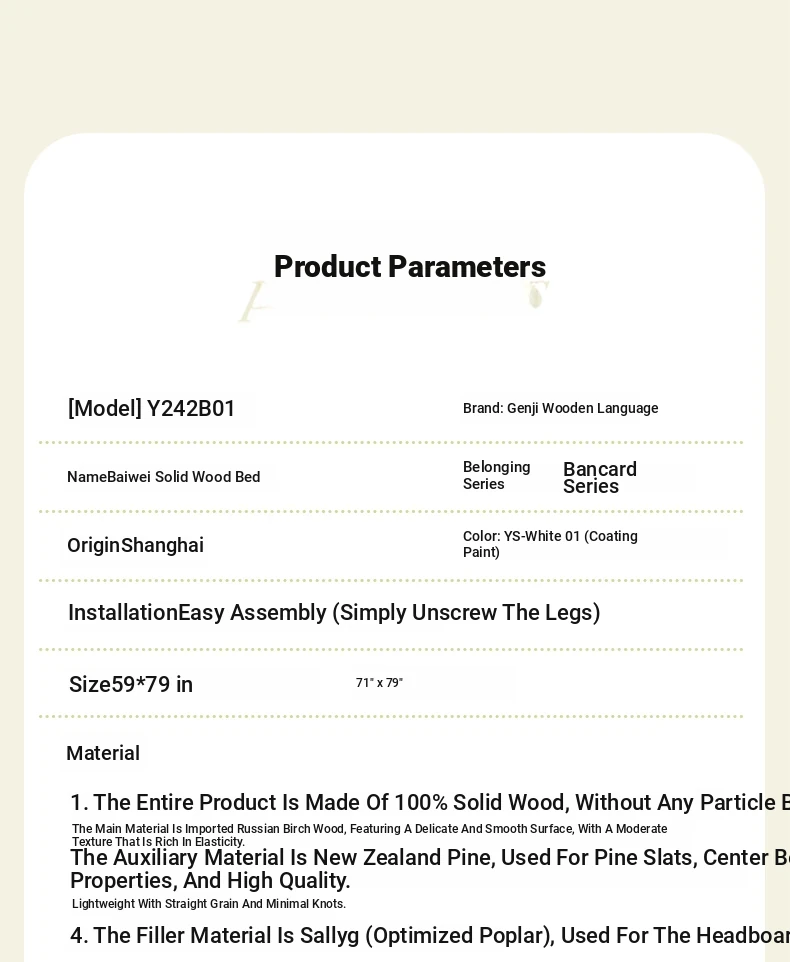Click the faded decorative mark below Parameters

[537, 295]
